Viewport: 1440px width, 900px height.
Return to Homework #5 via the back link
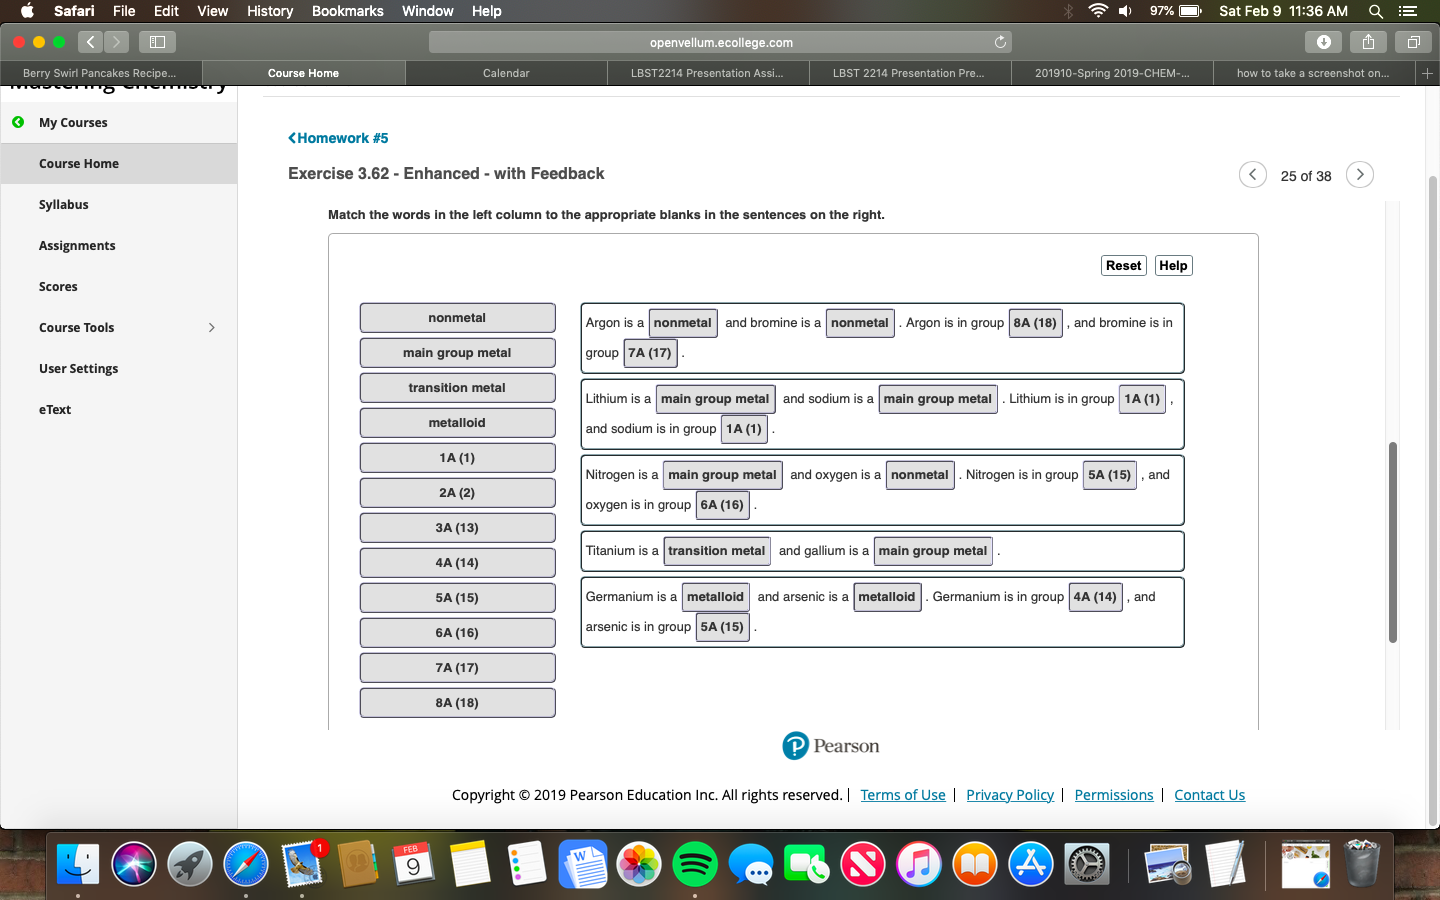point(338,138)
